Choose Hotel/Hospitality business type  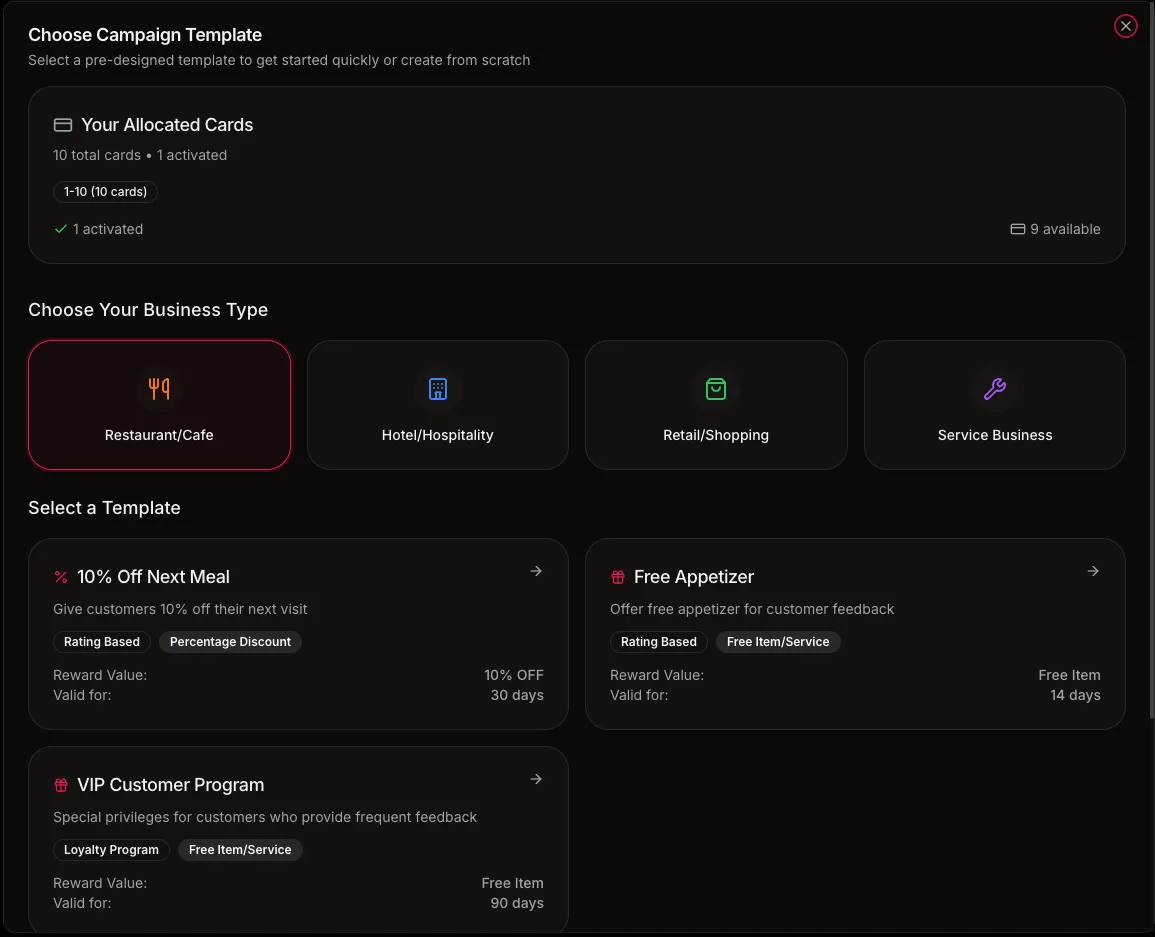pyautogui.click(x=438, y=435)
